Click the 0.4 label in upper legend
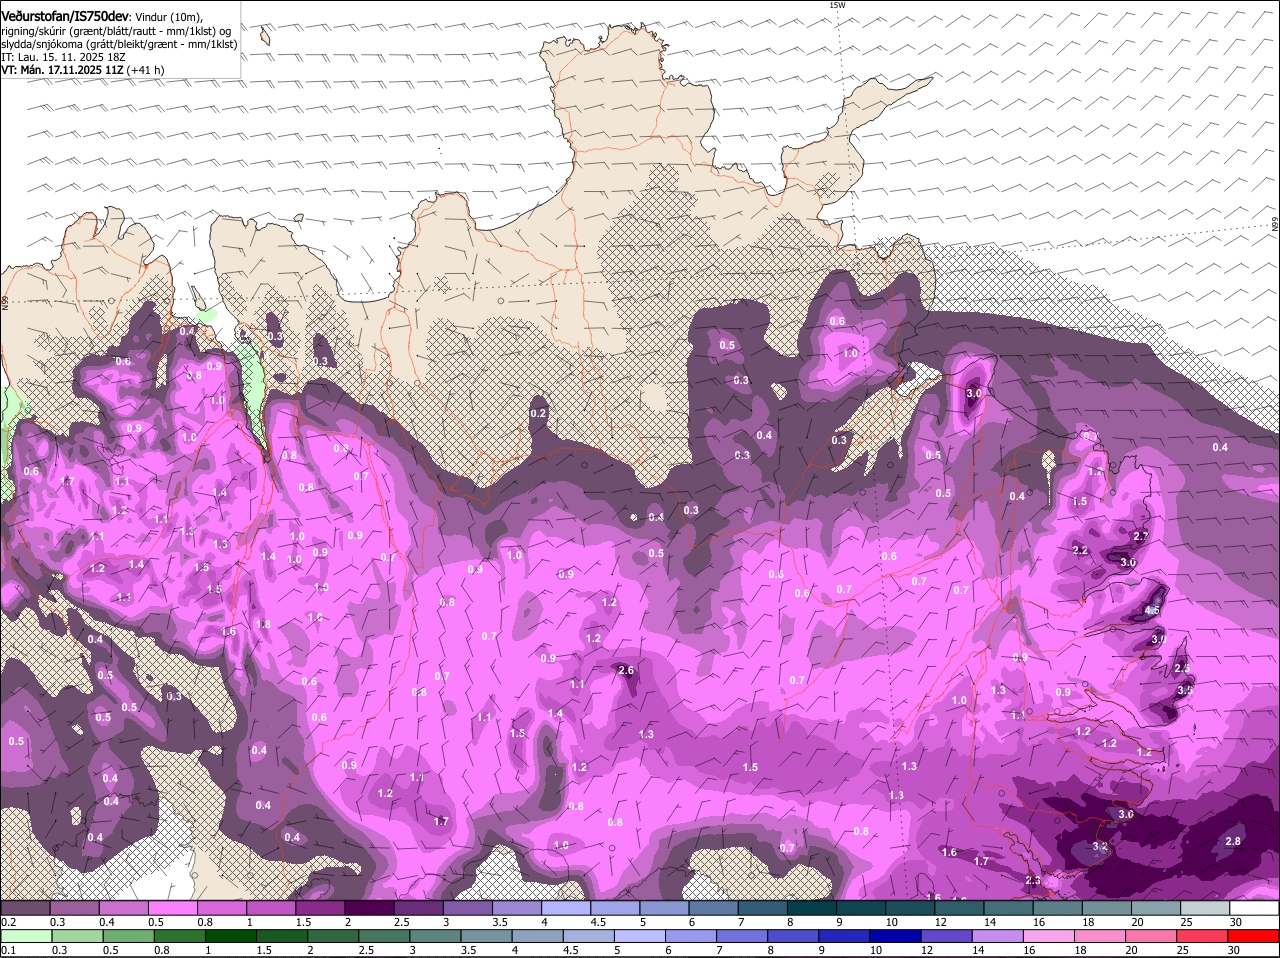 [107, 922]
